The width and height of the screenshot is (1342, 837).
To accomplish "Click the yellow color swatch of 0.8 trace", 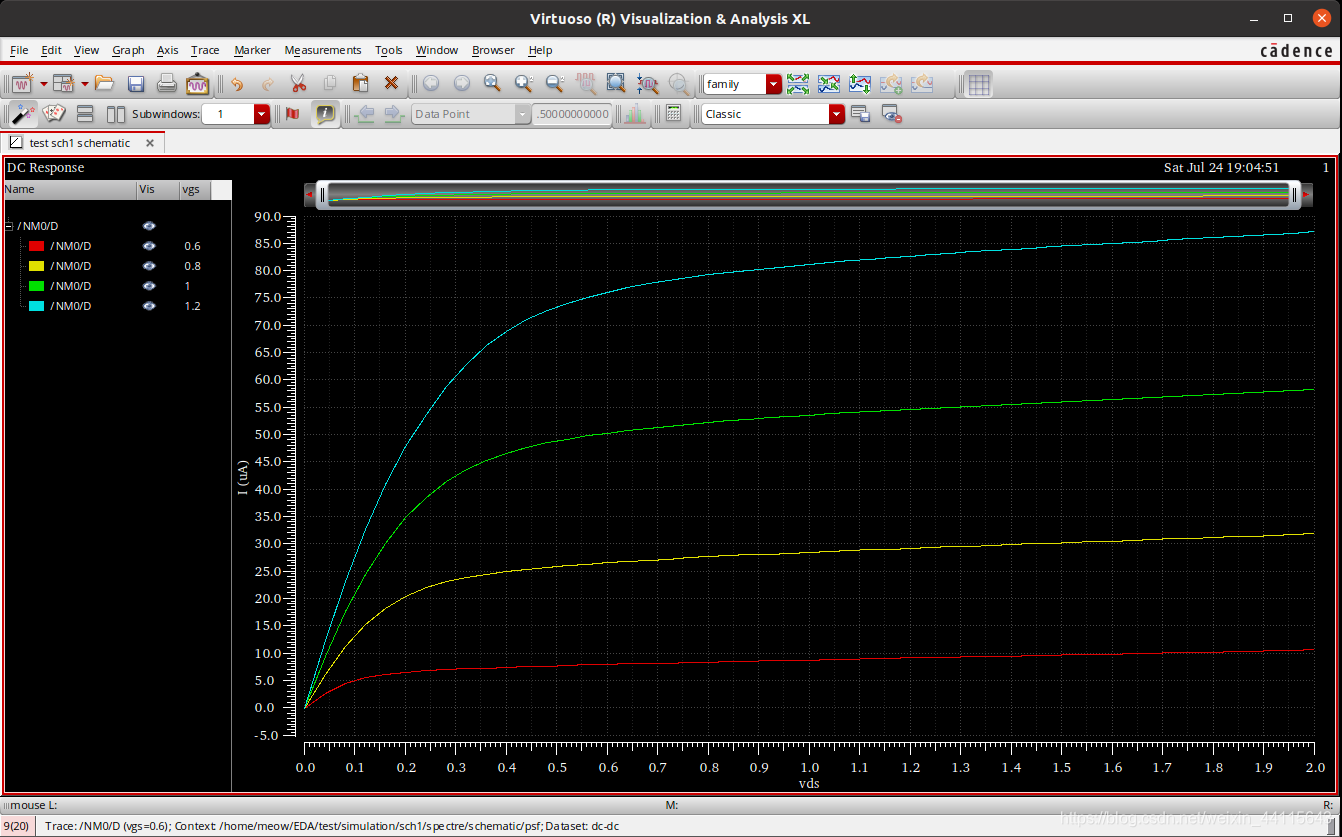I will [x=36, y=266].
